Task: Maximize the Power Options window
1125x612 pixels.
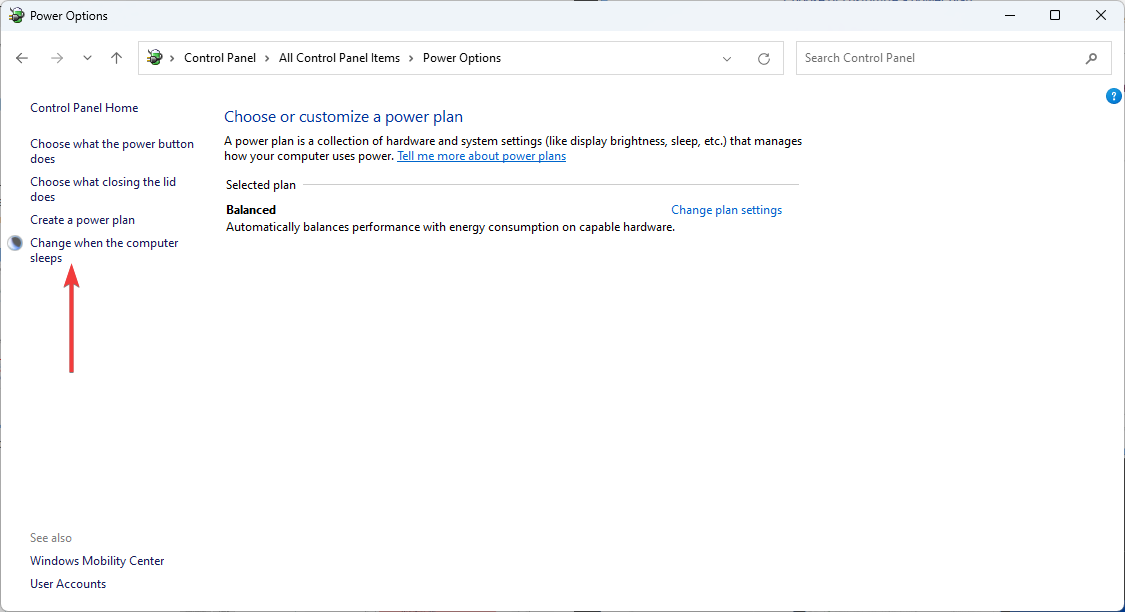Action: (x=1055, y=15)
